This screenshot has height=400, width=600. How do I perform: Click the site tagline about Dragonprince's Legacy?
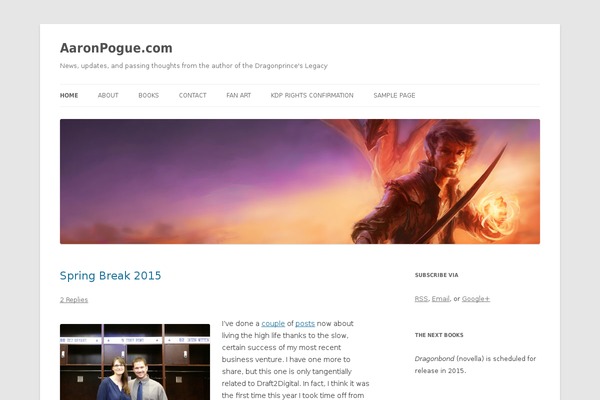[x=194, y=66]
